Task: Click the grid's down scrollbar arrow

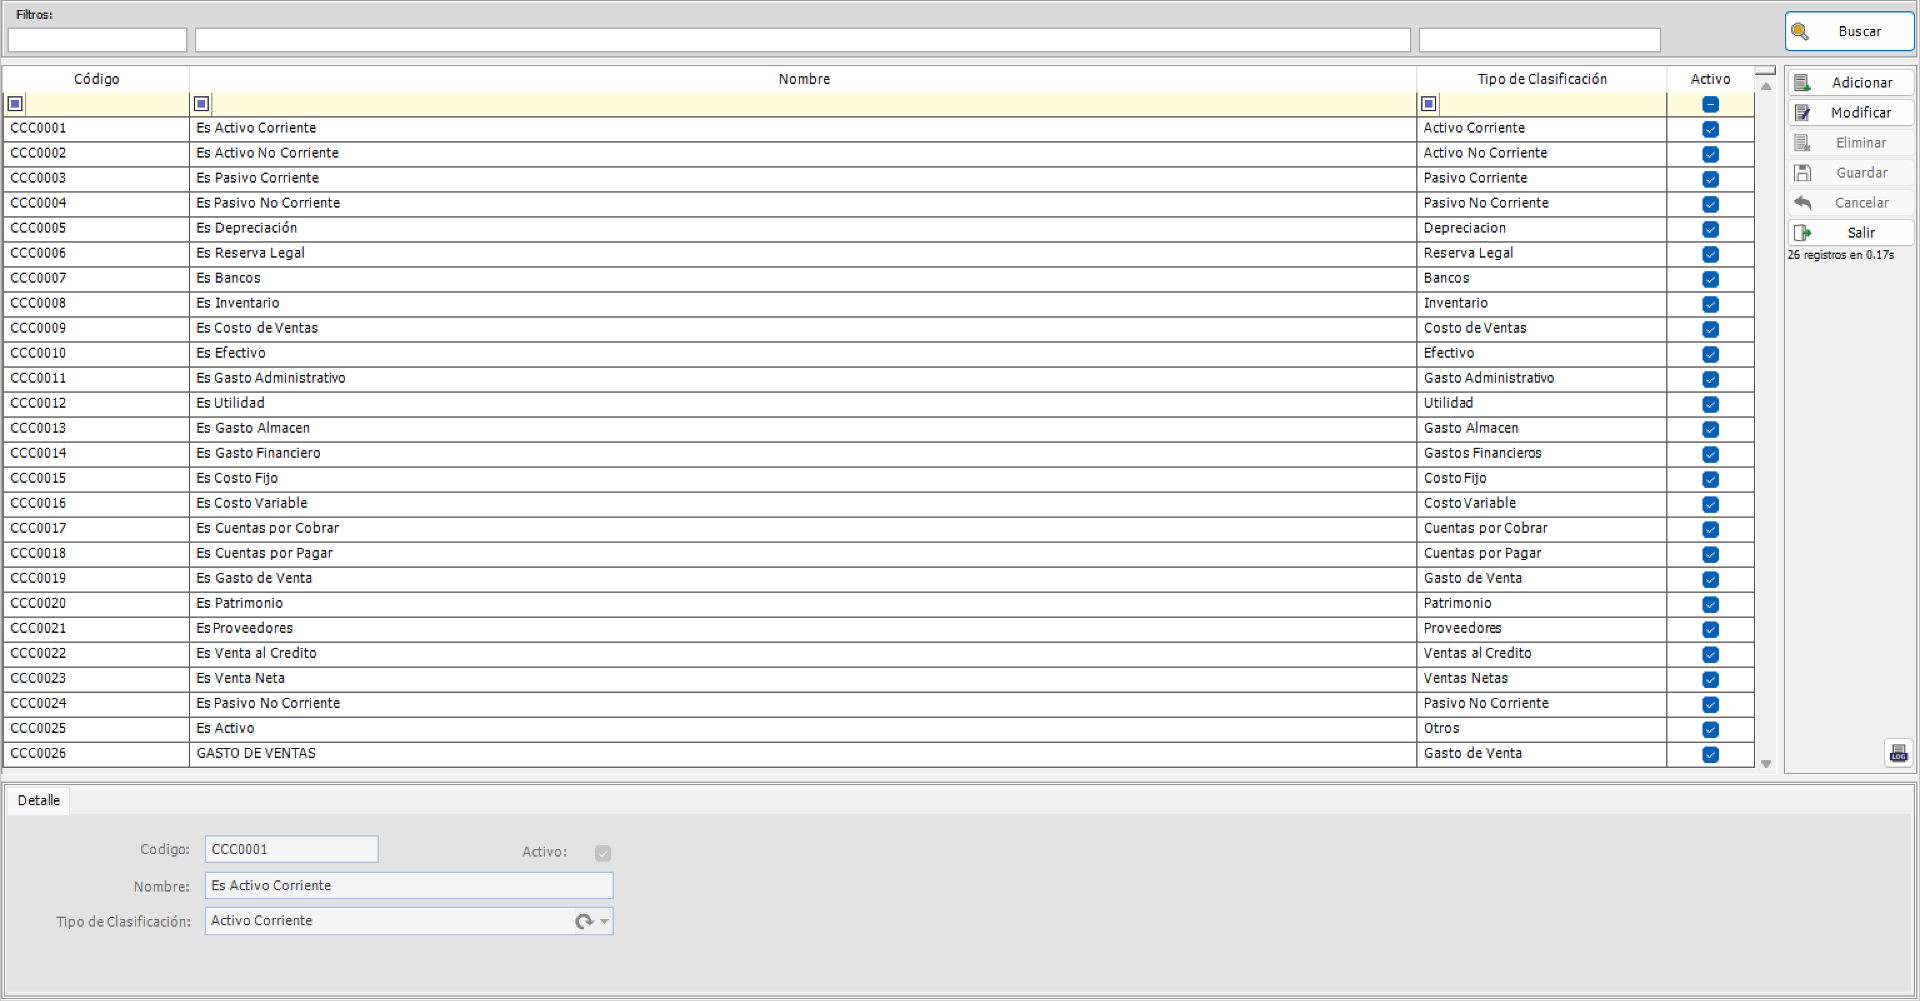Action: (1765, 763)
